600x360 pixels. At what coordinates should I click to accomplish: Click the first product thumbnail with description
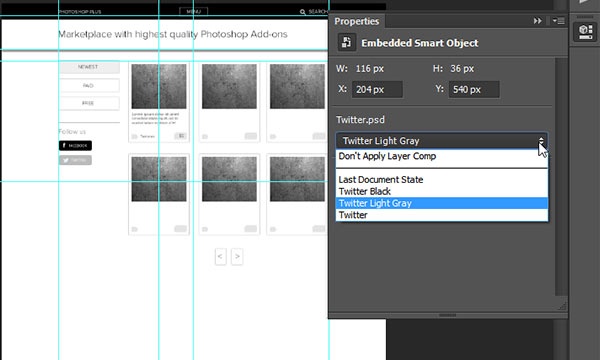tap(159, 86)
